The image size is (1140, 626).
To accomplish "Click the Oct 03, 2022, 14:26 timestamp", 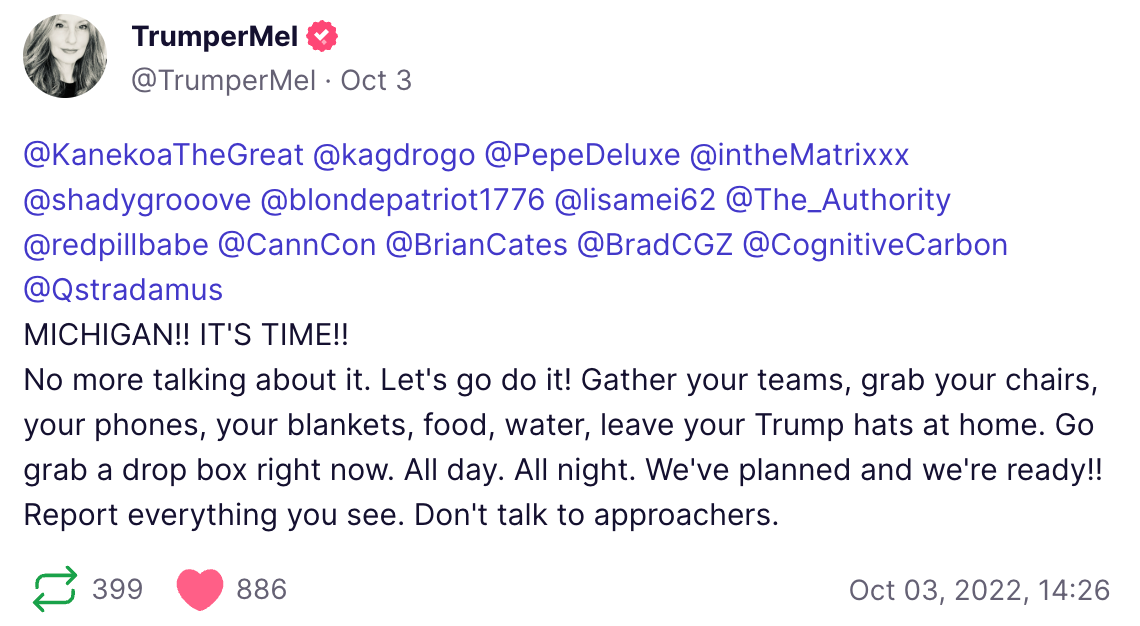I will (x=979, y=590).
